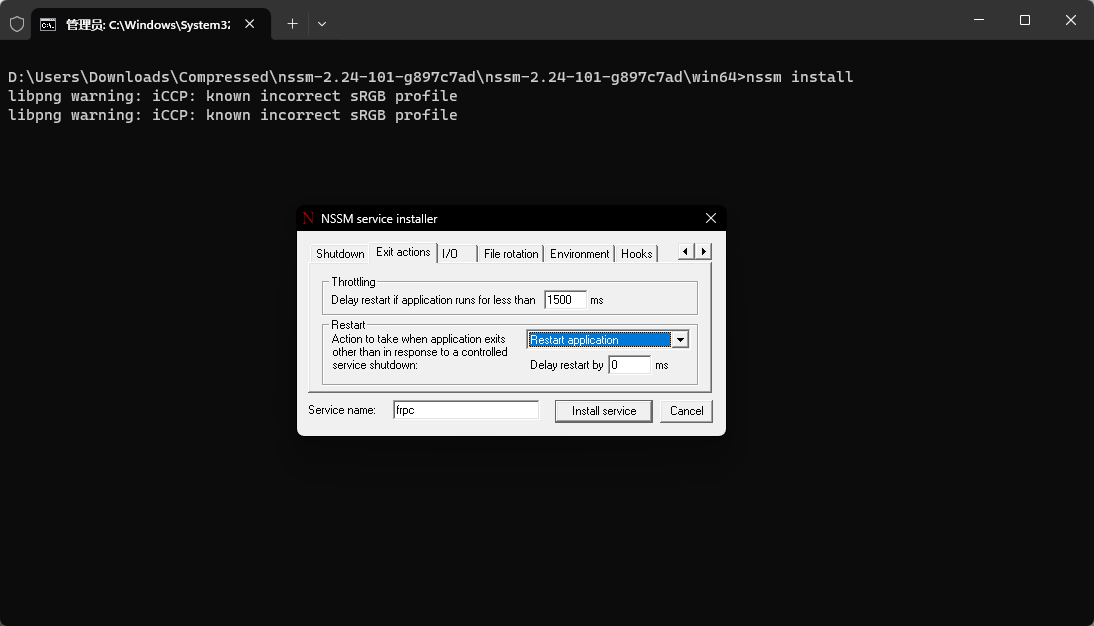Minimize the terminal window
This screenshot has height=626, width=1094.
(x=979, y=20)
